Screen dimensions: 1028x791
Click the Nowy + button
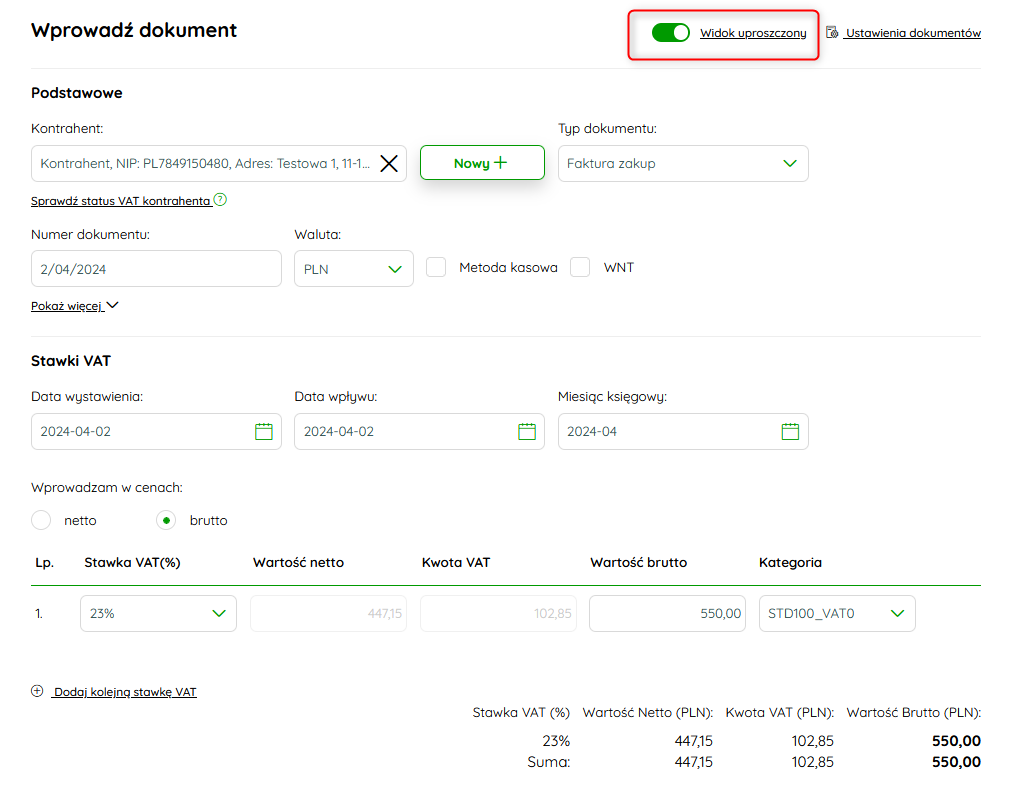pyautogui.click(x=483, y=163)
